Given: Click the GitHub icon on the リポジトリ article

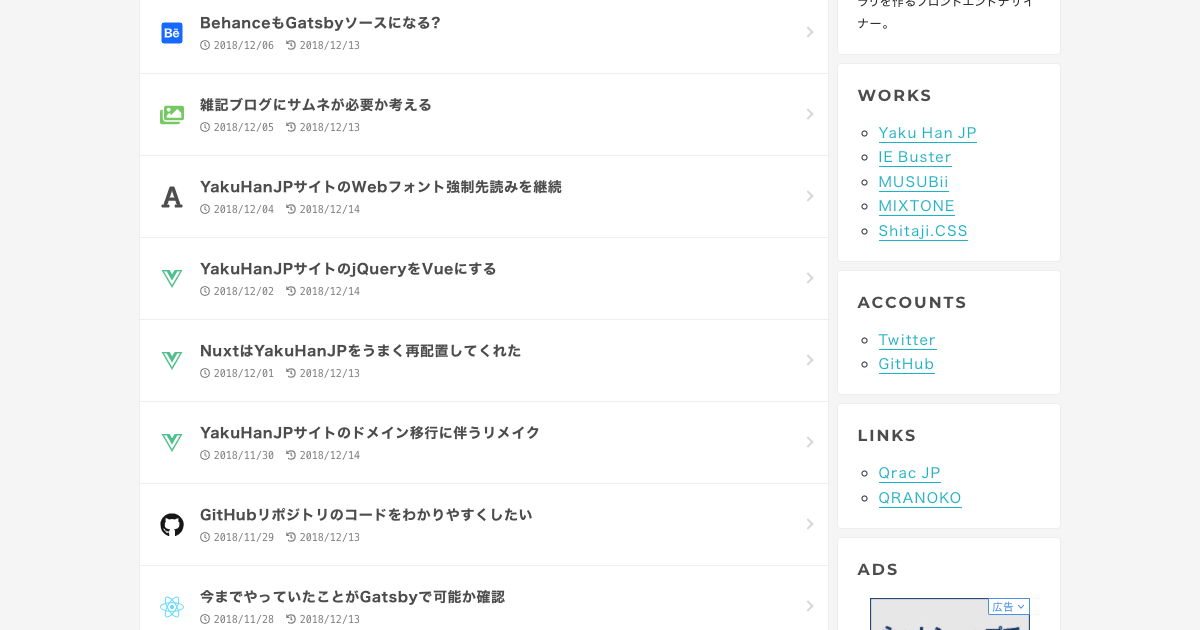Looking at the screenshot, I should point(172,524).
